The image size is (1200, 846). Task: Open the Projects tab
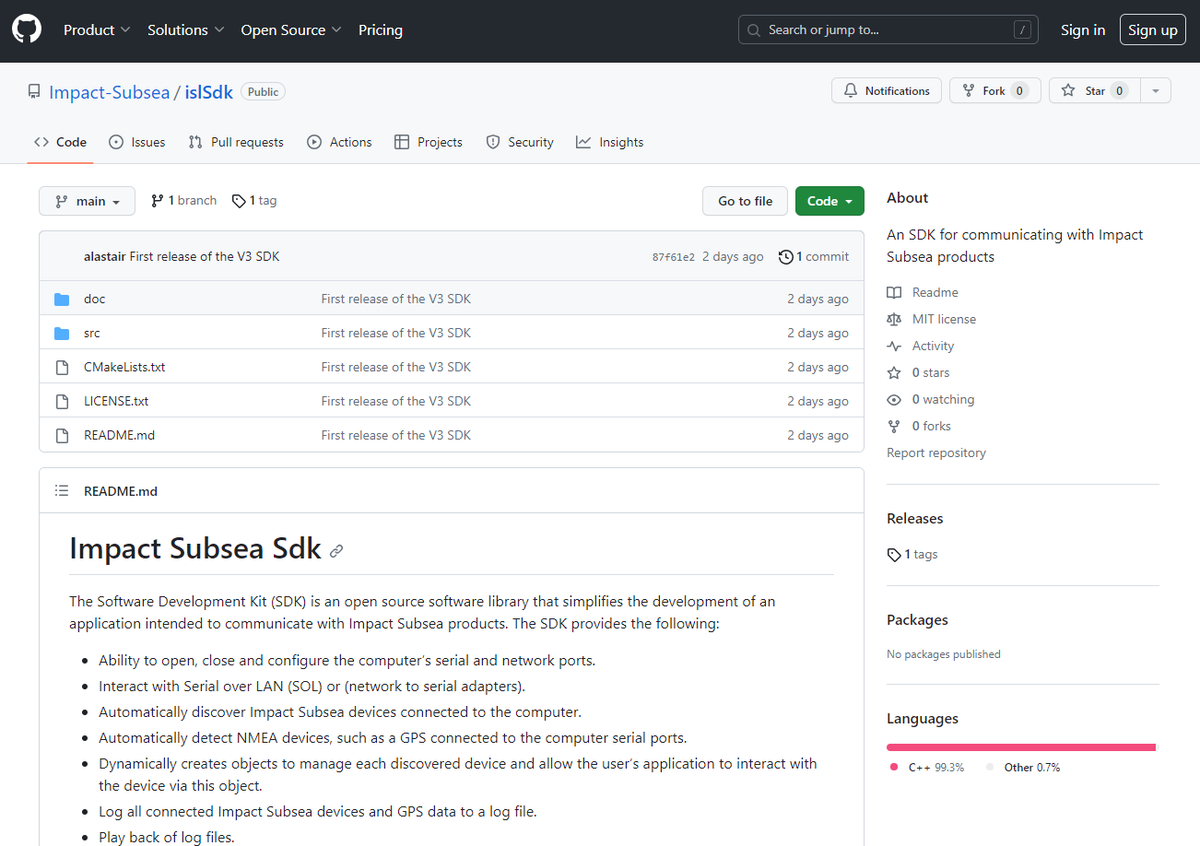point(428,142)
